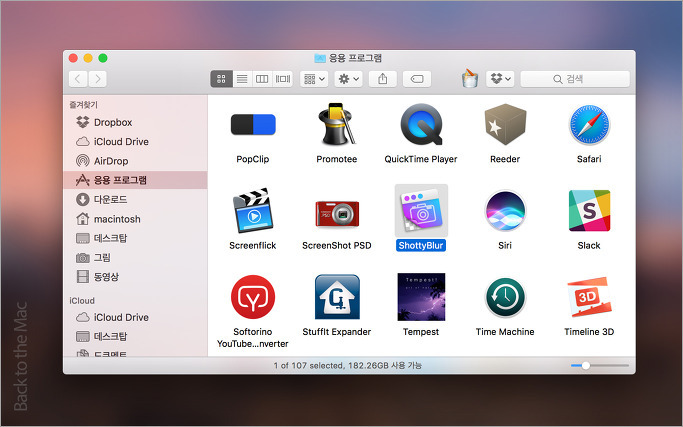Open the PopClip app icon

click(253, 125)
